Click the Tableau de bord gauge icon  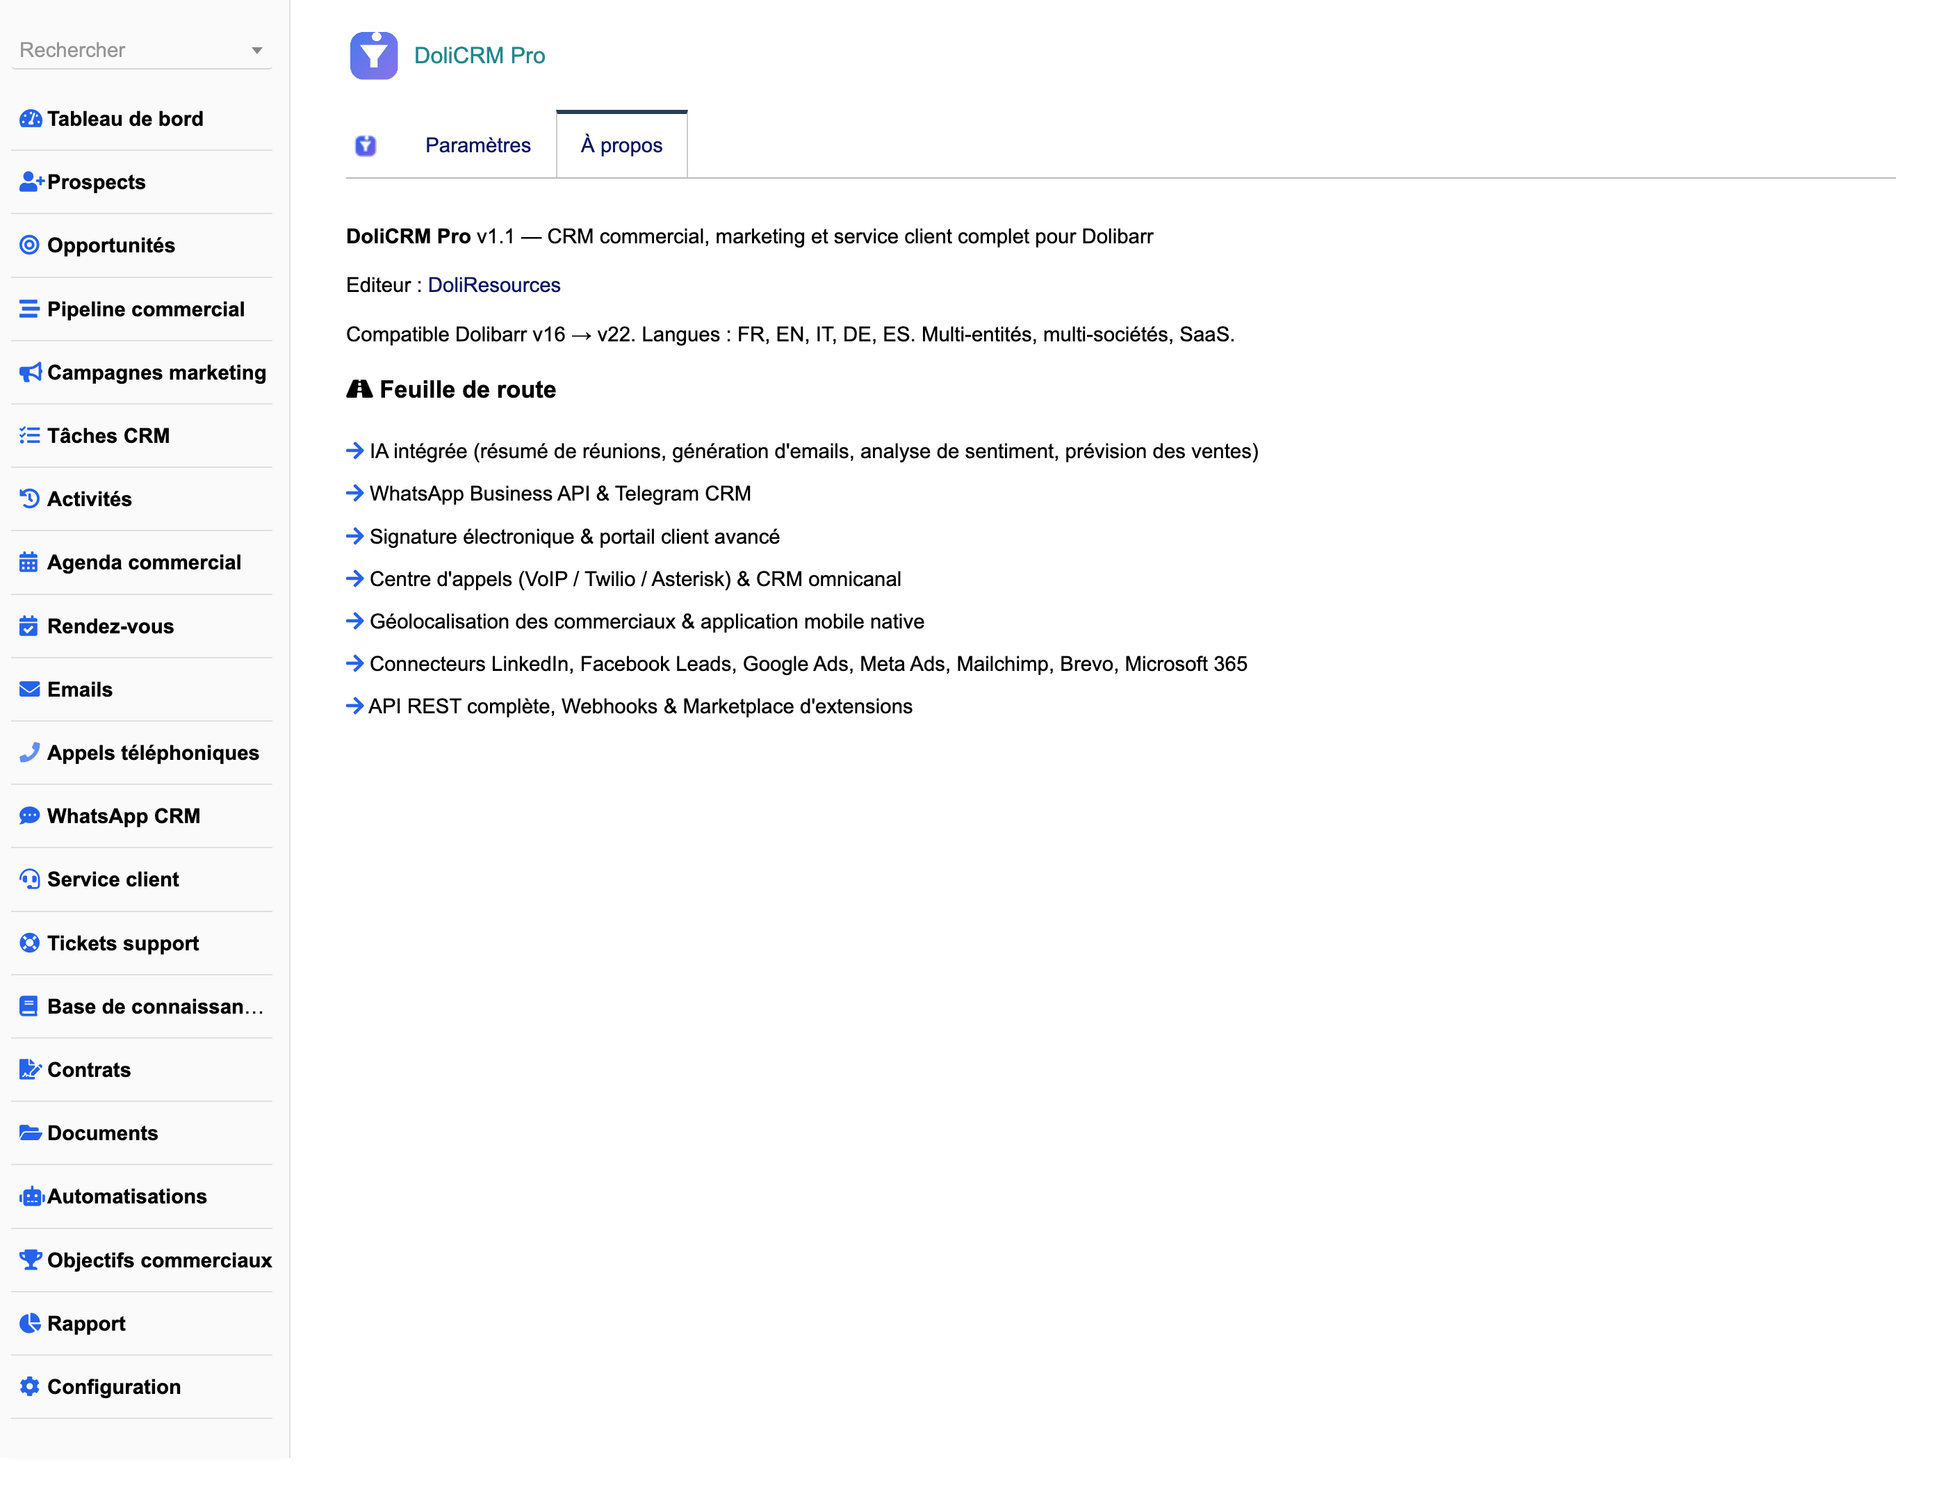tap(30, 119)
